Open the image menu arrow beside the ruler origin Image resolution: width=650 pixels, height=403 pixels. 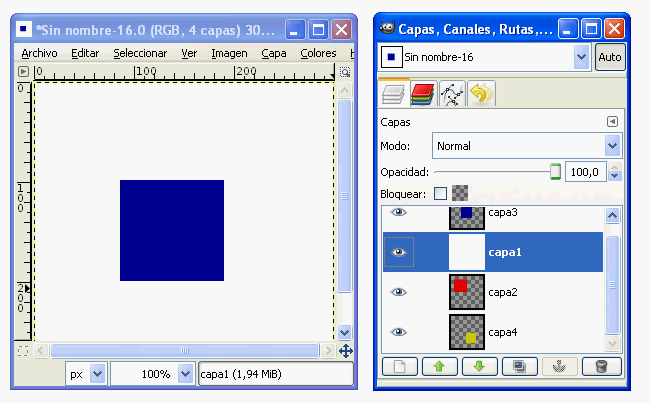(23, 72)
